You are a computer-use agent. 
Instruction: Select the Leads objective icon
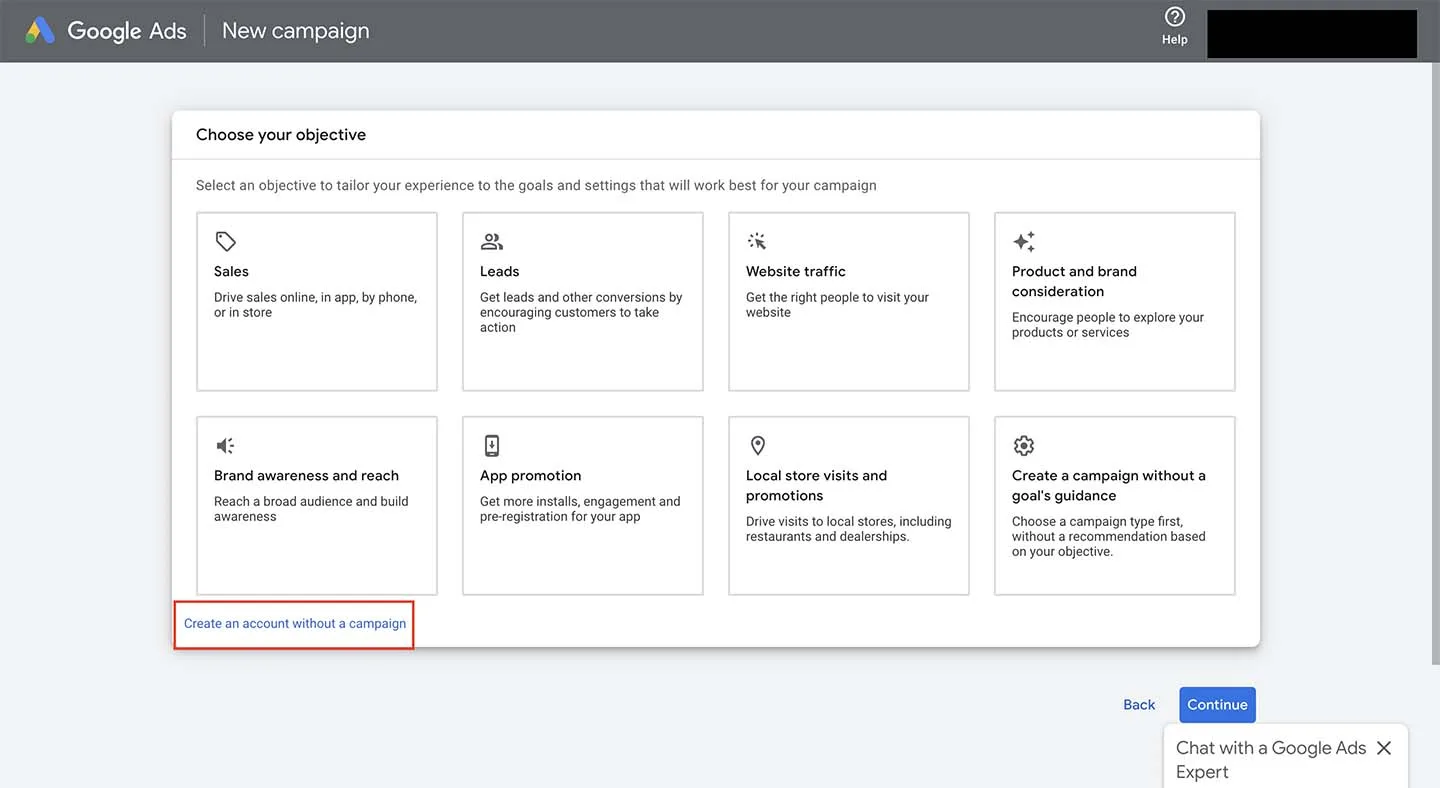pyautogui.click(x=491, y=240)
